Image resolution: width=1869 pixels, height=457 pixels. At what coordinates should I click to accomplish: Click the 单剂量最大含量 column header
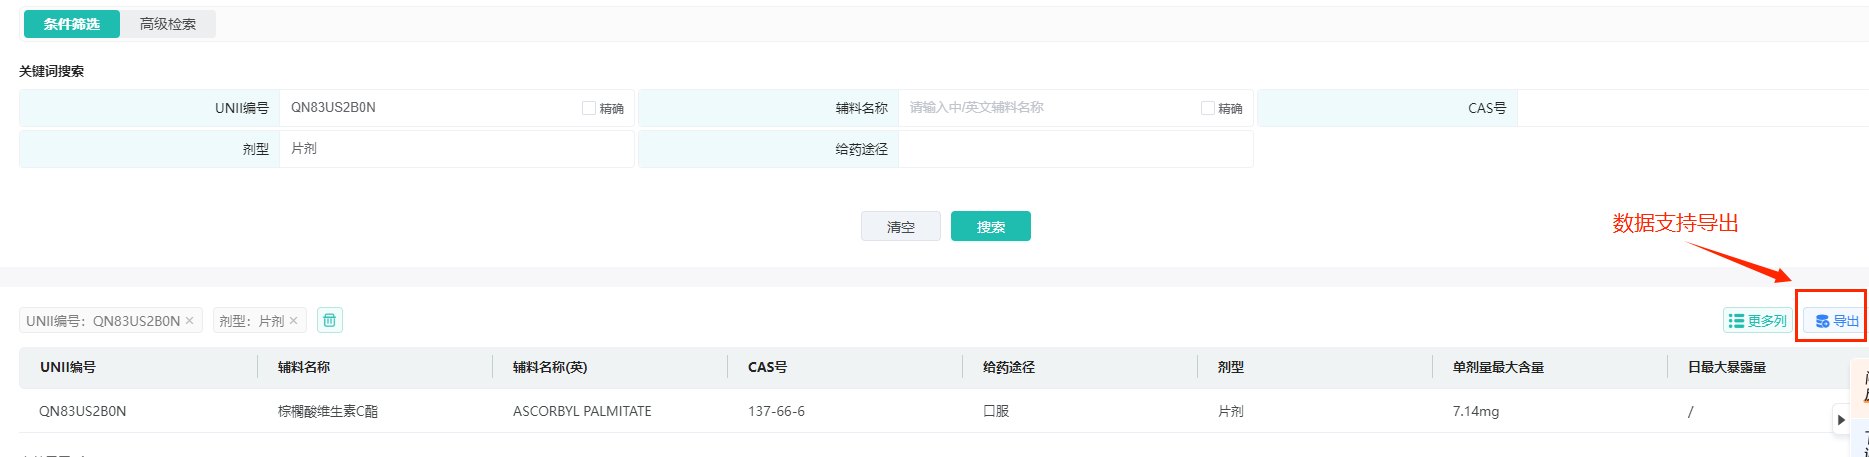coord(1498,367)
